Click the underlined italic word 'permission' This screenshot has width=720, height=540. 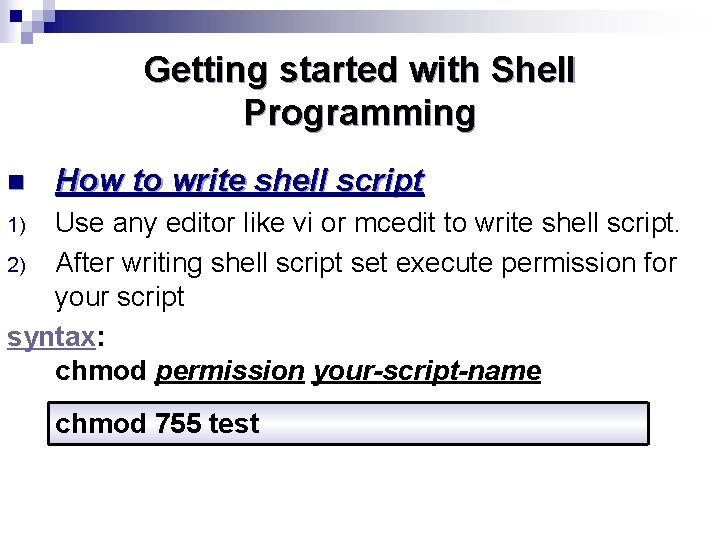click(x=229, y=372)
